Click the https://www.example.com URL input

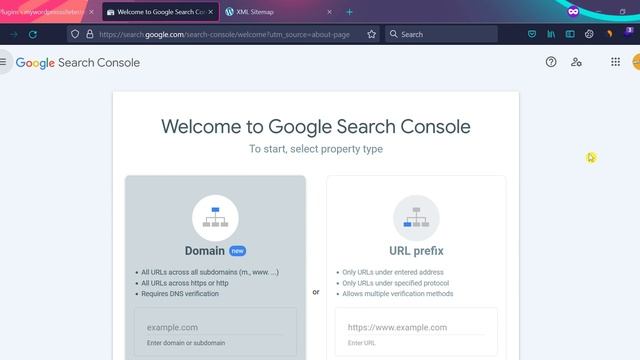[x=416, y=327]
